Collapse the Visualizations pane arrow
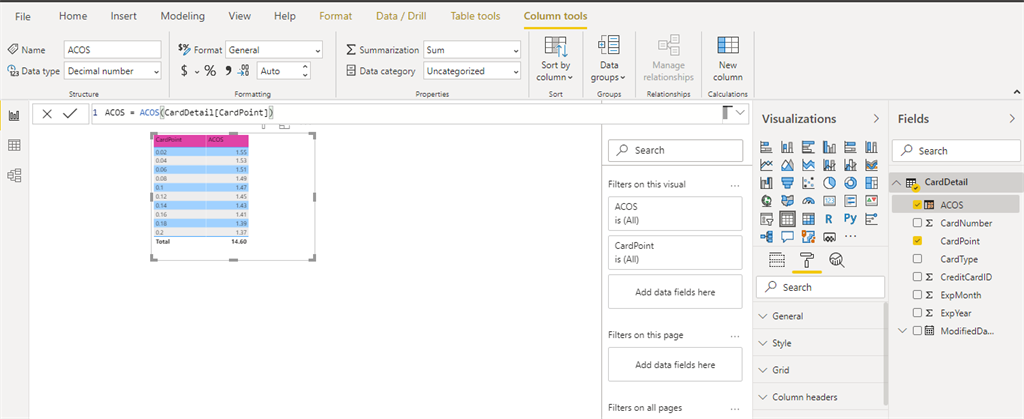Image resolution: width=1024 pixels, height=419 pixels. [876, 119]
